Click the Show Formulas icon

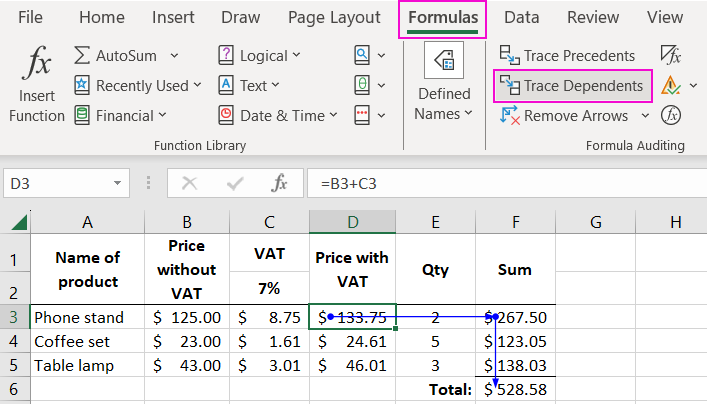[x=670, y=56]
